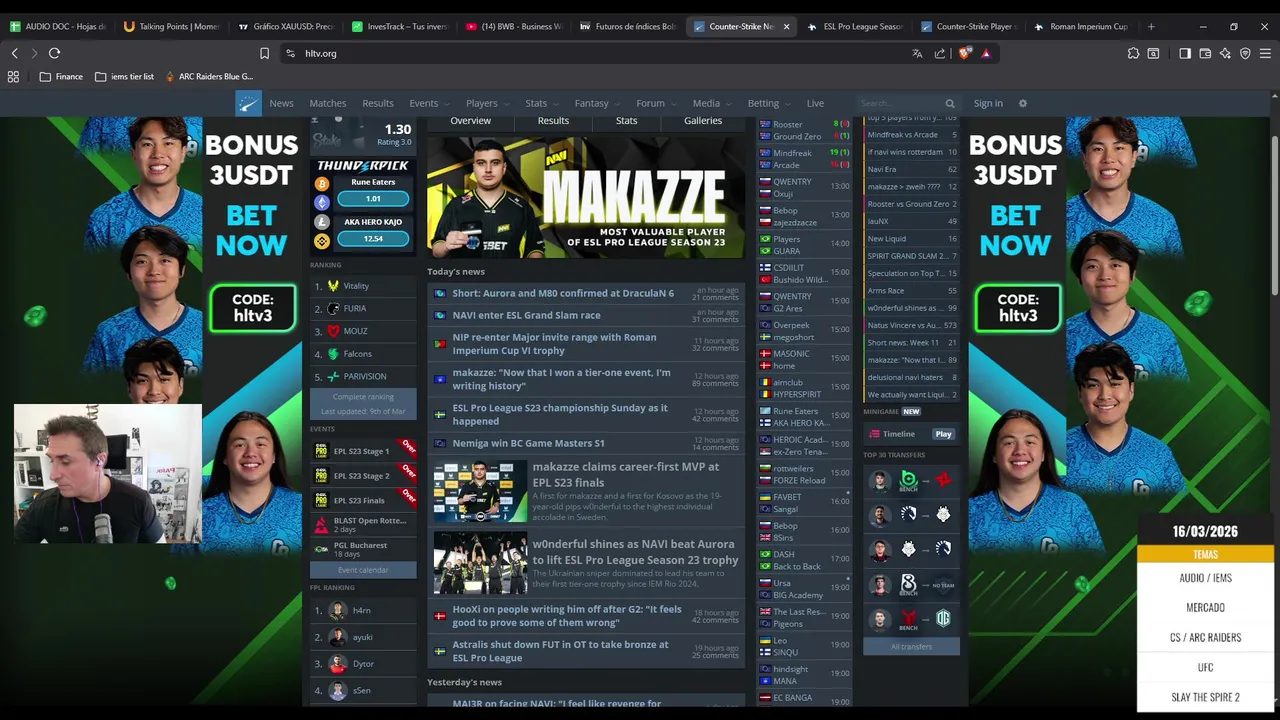Click the Falcons team logo in the ranking
Image resolution: width=1280 pixels, height=720 pixels.
[x=333, y=354]
